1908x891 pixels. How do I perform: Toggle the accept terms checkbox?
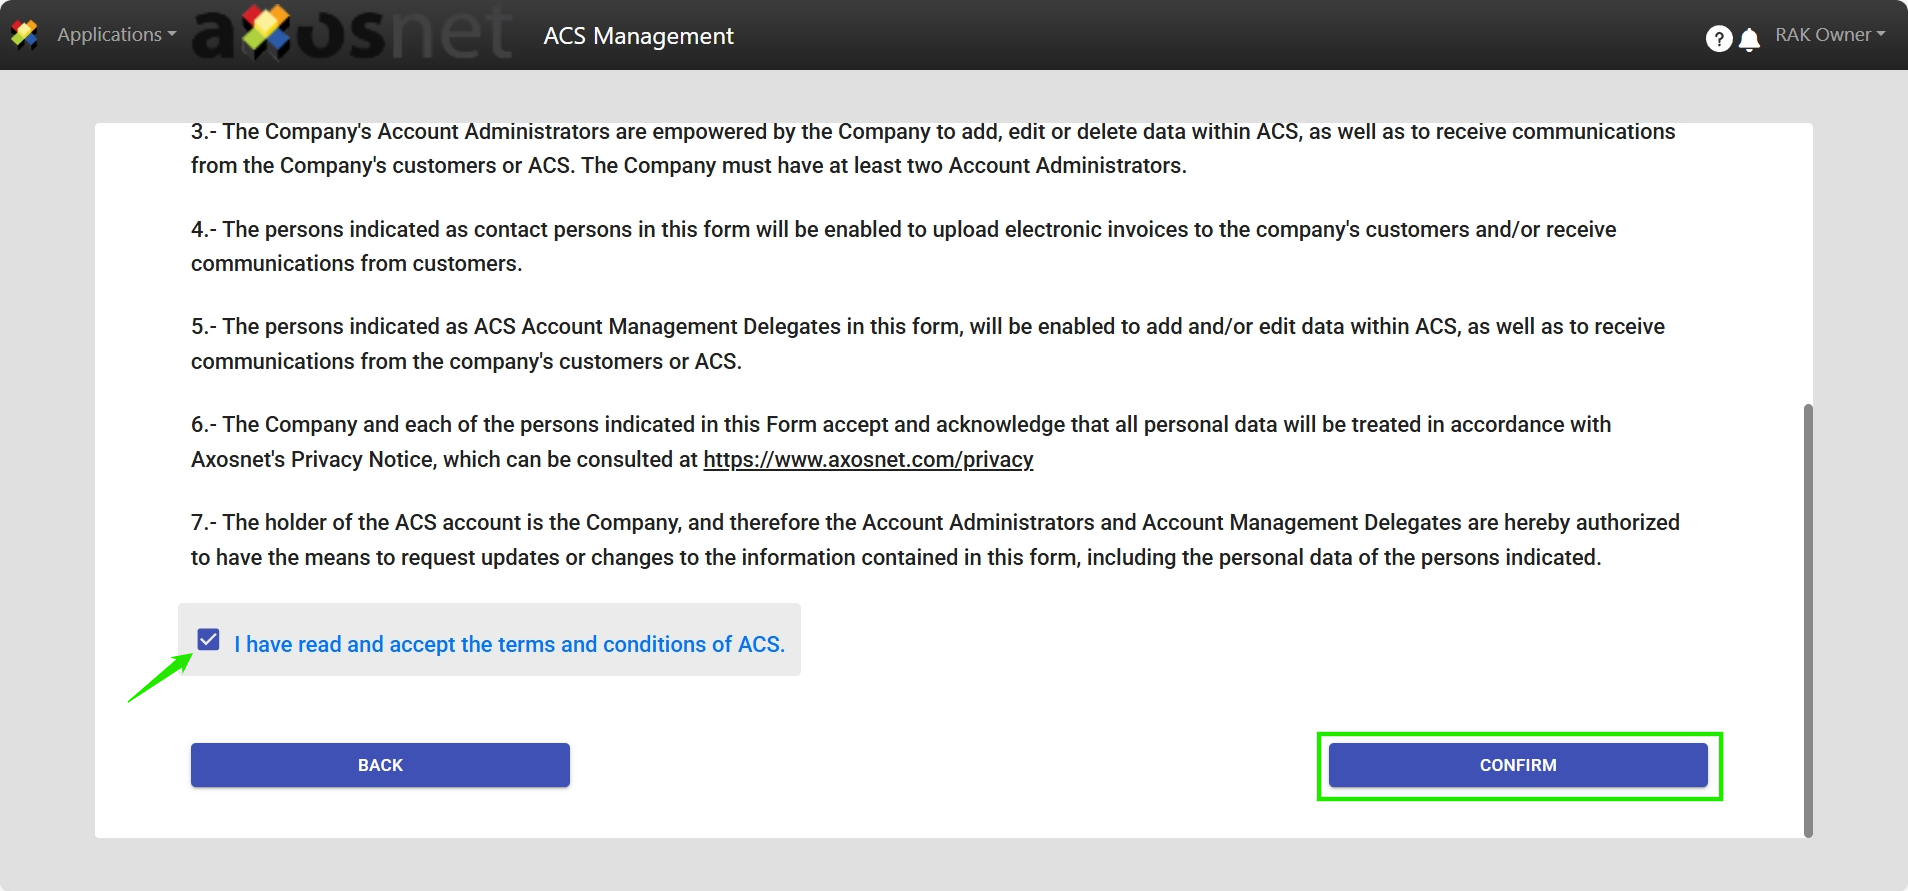click(x=208, y=640)
